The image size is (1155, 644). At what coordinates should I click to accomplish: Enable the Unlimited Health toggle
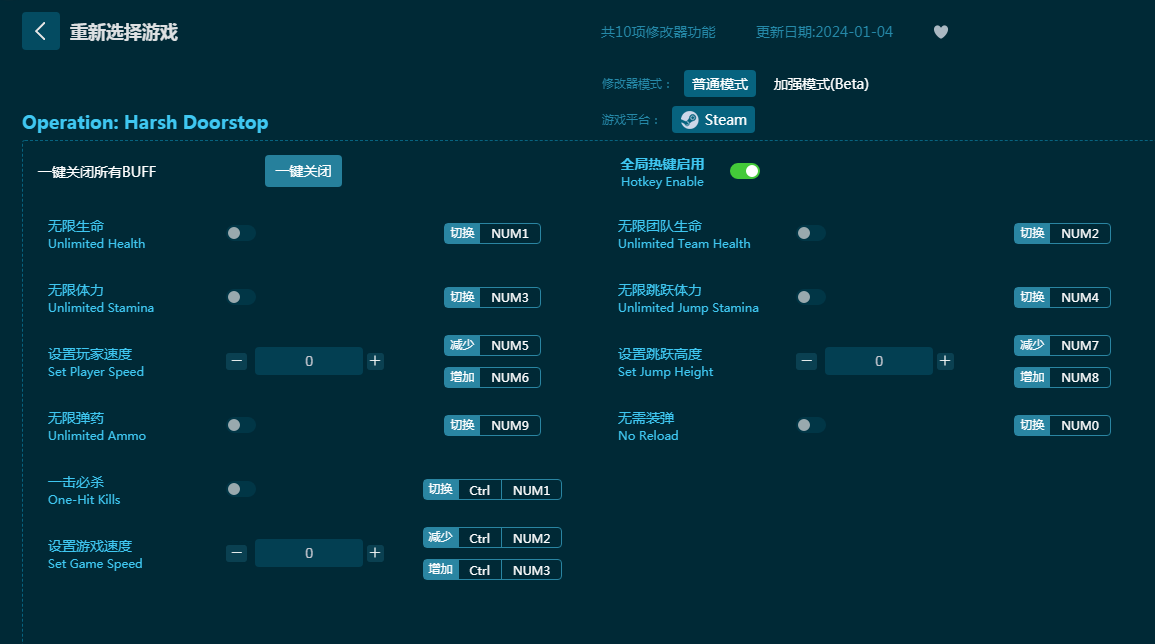click(x=240, y=233)
